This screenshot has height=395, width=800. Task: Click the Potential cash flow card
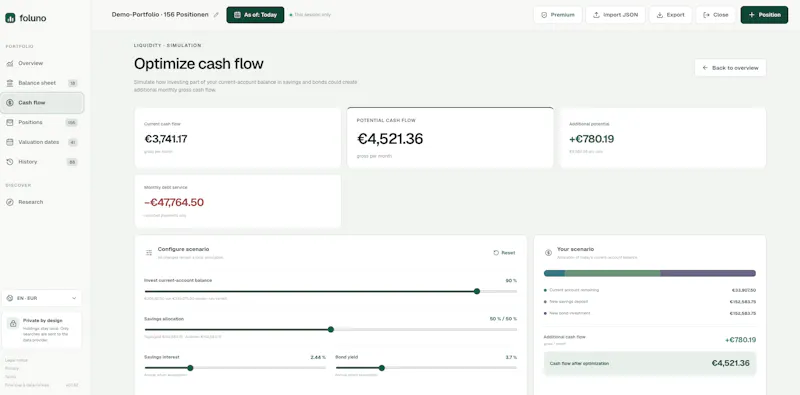(450, 137)
